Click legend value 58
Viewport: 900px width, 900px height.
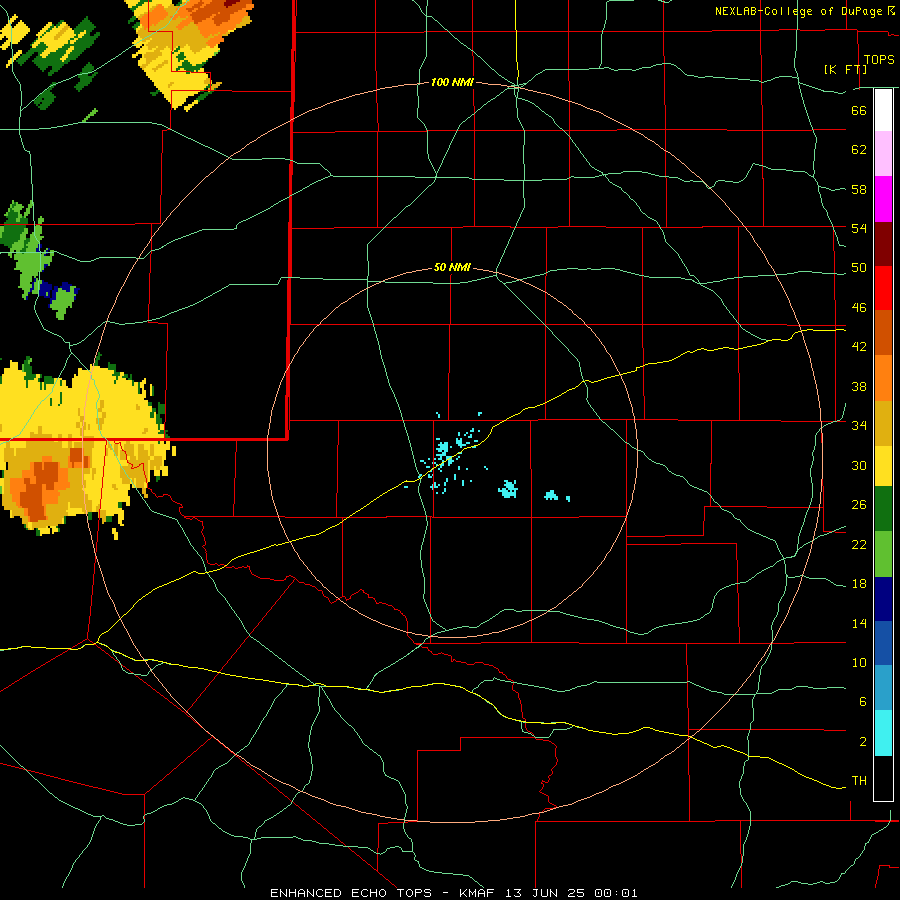tap(859, 189)
